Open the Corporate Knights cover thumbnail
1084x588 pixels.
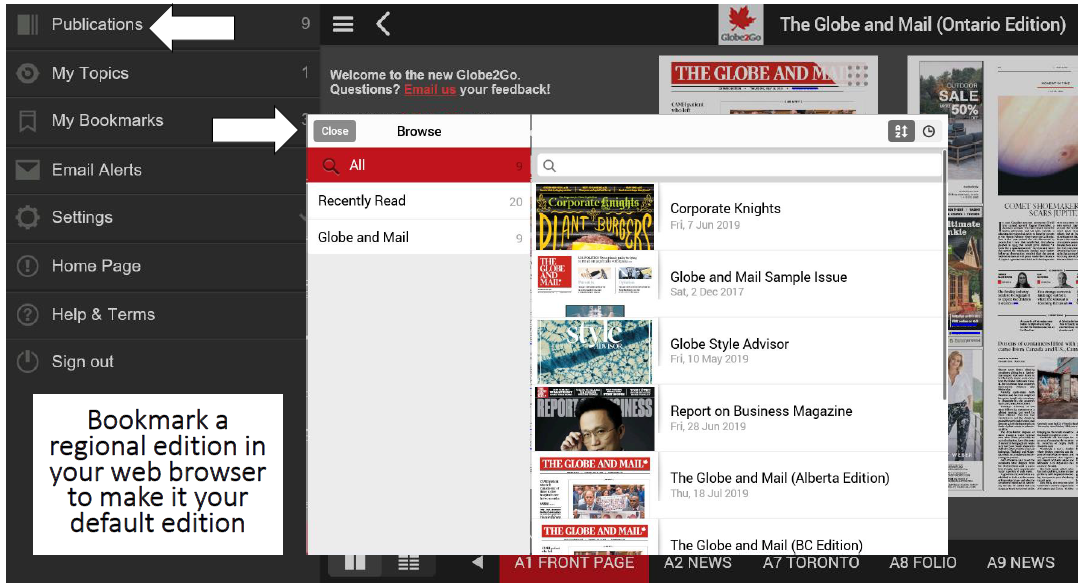595,217
